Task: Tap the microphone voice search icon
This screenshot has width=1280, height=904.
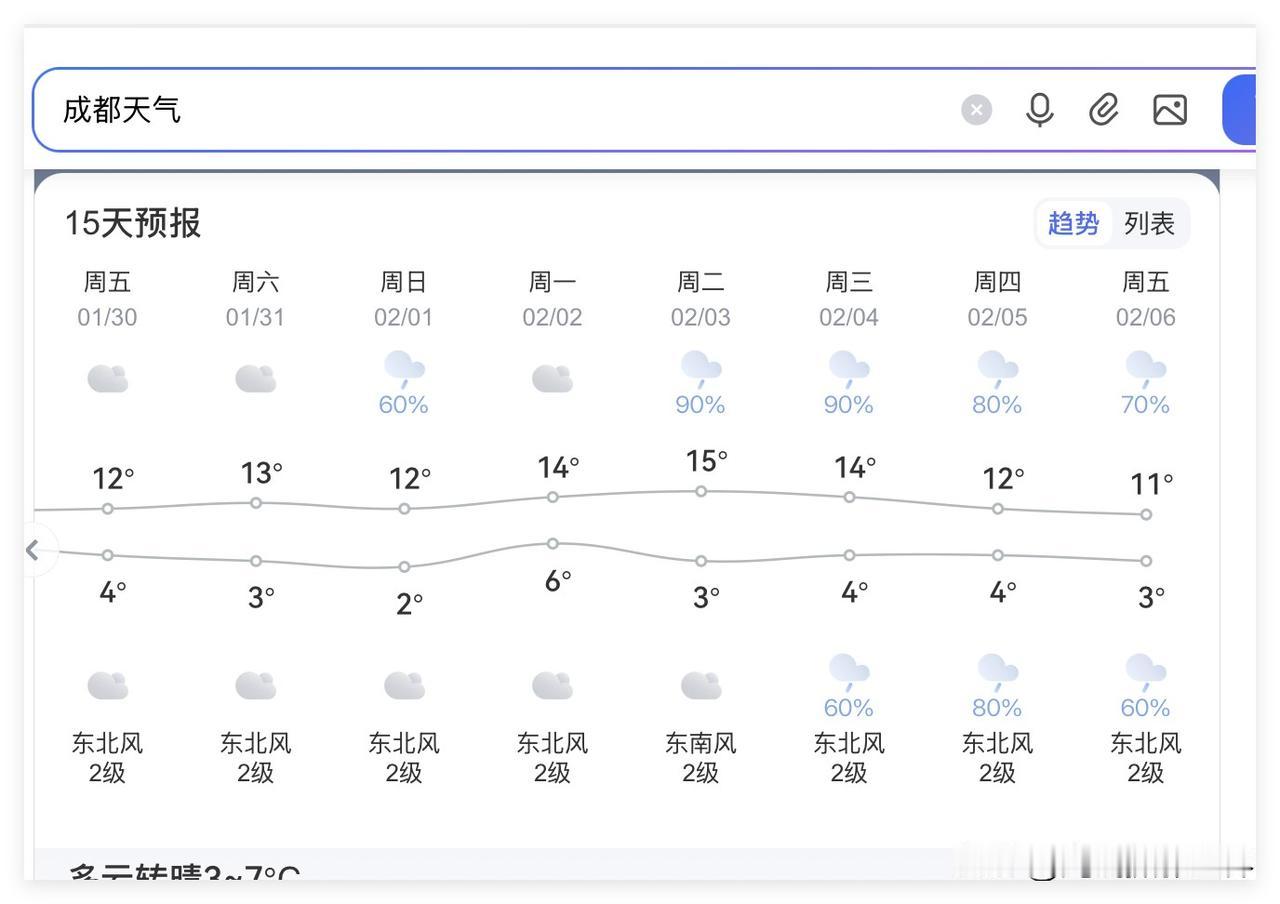Action: pos(1040,109)
